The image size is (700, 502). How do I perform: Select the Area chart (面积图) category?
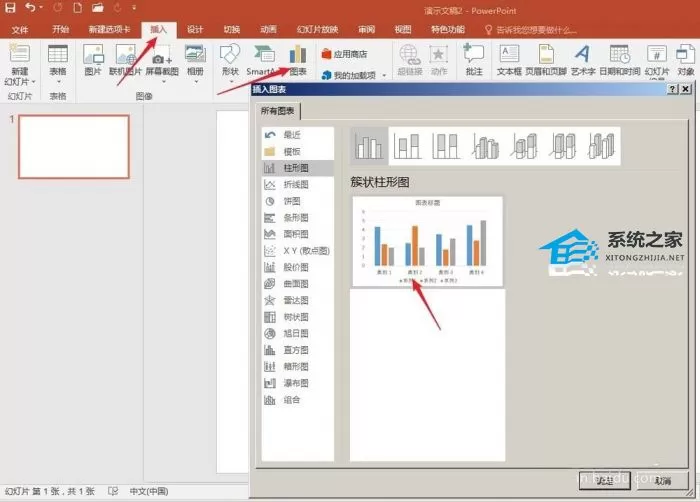[x=297, y=234]
